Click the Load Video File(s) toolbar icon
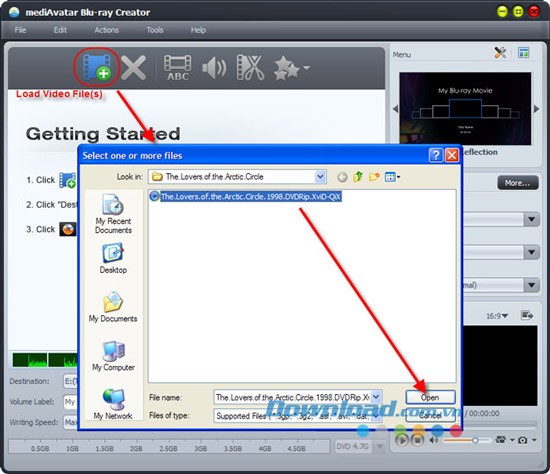Image resolution: width=550 pixels, height=474 pixels. pyautogui.click(x=97, y=67)
